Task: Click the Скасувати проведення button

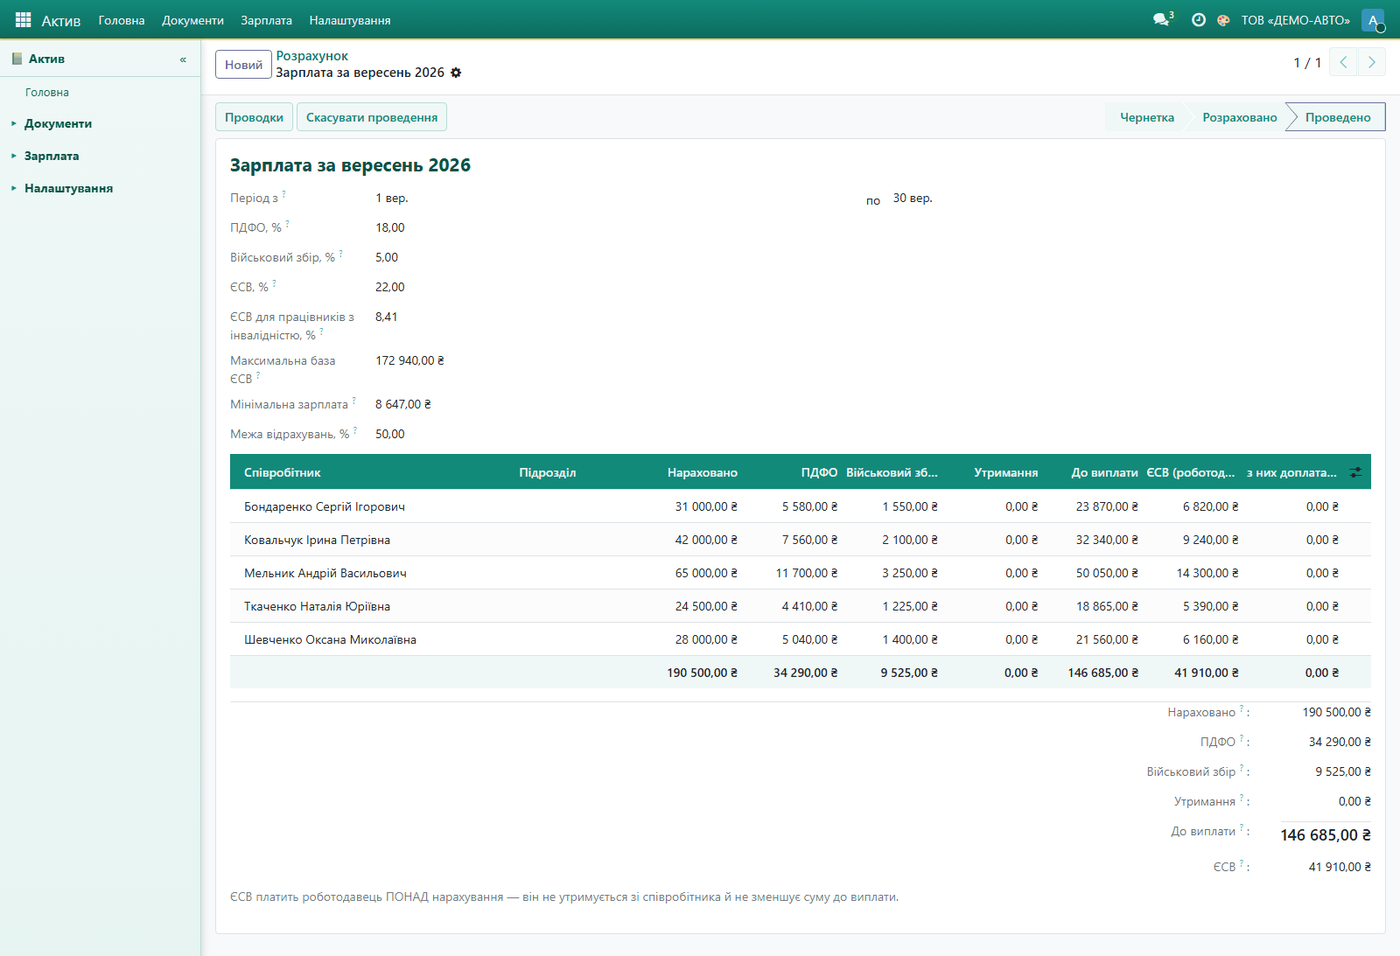Action: 372,117
